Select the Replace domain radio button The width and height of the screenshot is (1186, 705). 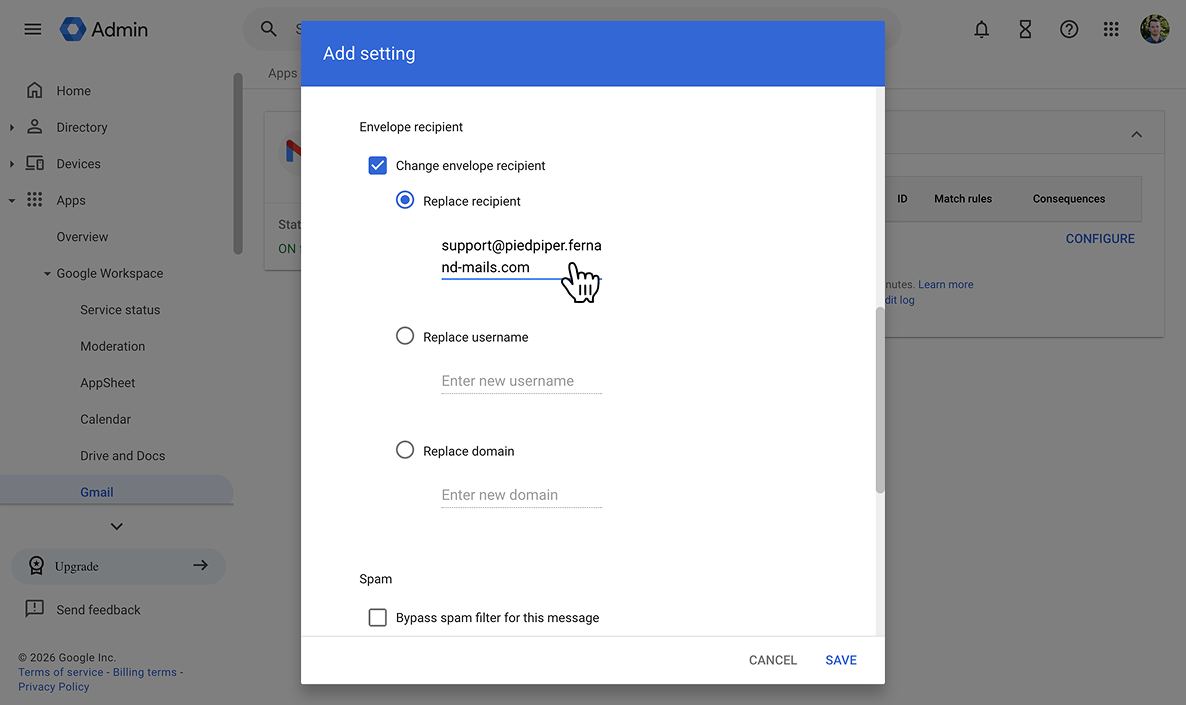(404, 449)
